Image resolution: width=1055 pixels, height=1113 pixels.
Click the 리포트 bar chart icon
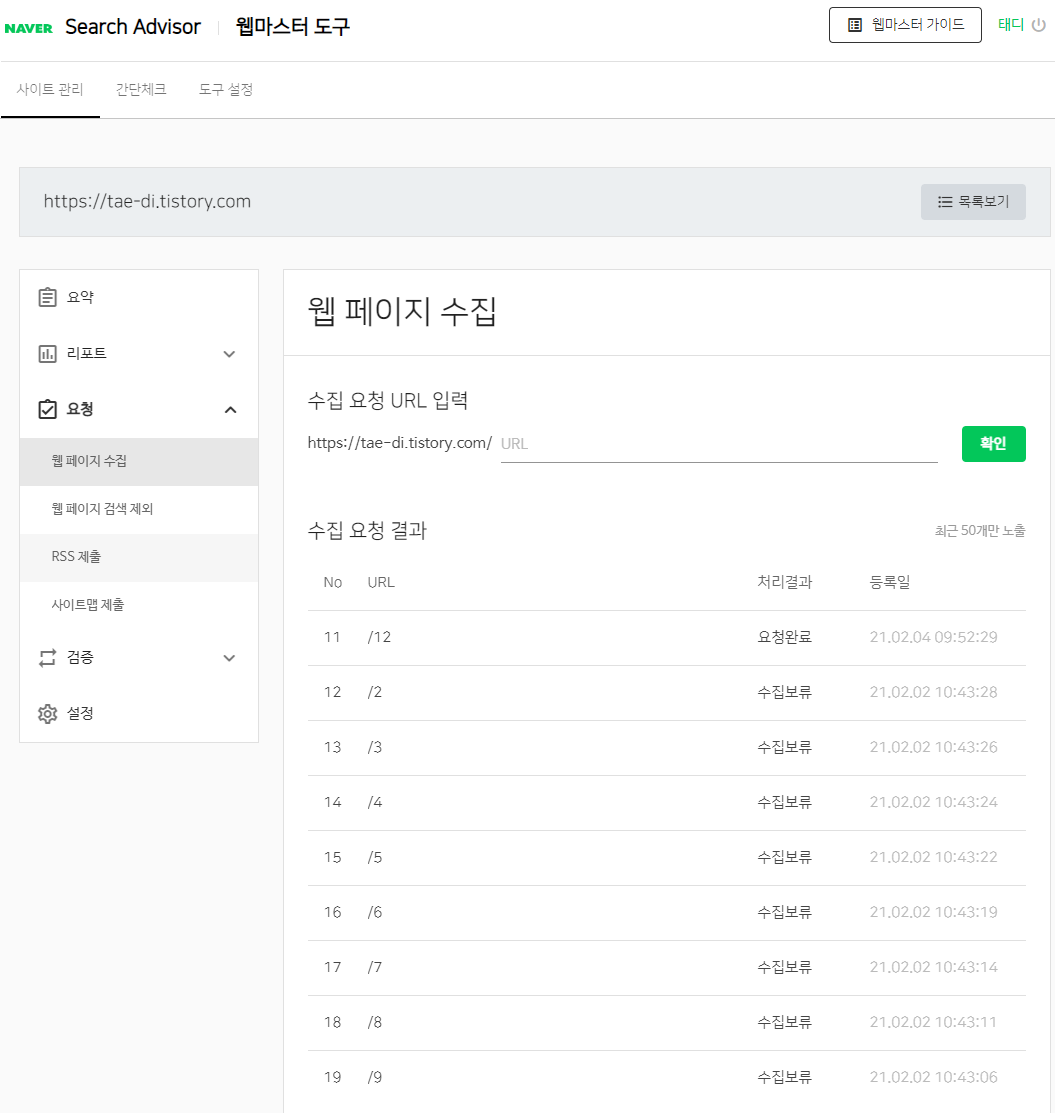(47, 353)
